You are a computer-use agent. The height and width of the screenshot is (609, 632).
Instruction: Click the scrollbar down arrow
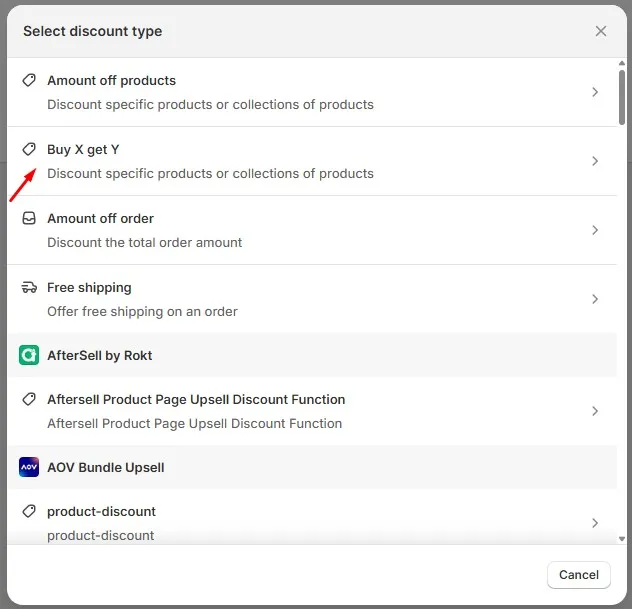[622, 539]
